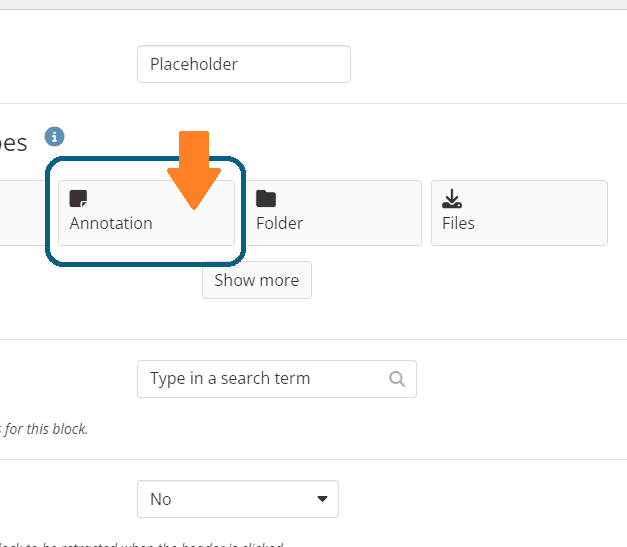This screenshot has width=627, height=547.
Task: Click the caret arrow on the No dropdown
Action: 322,499
